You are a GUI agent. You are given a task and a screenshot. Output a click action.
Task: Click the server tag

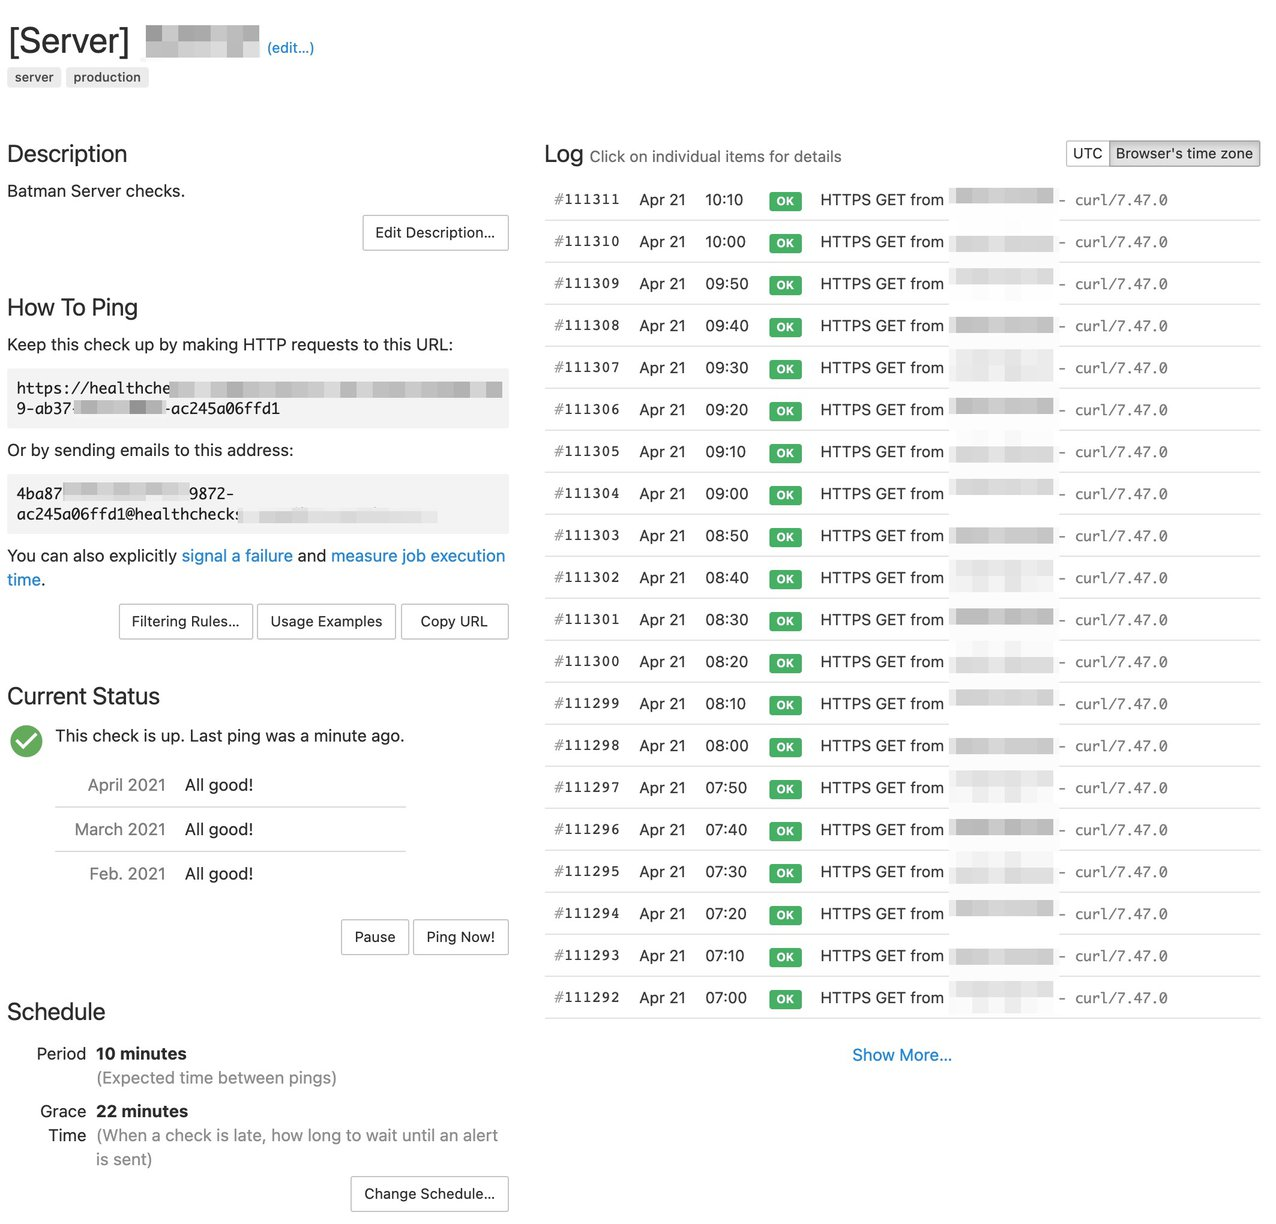pos(34,77)
